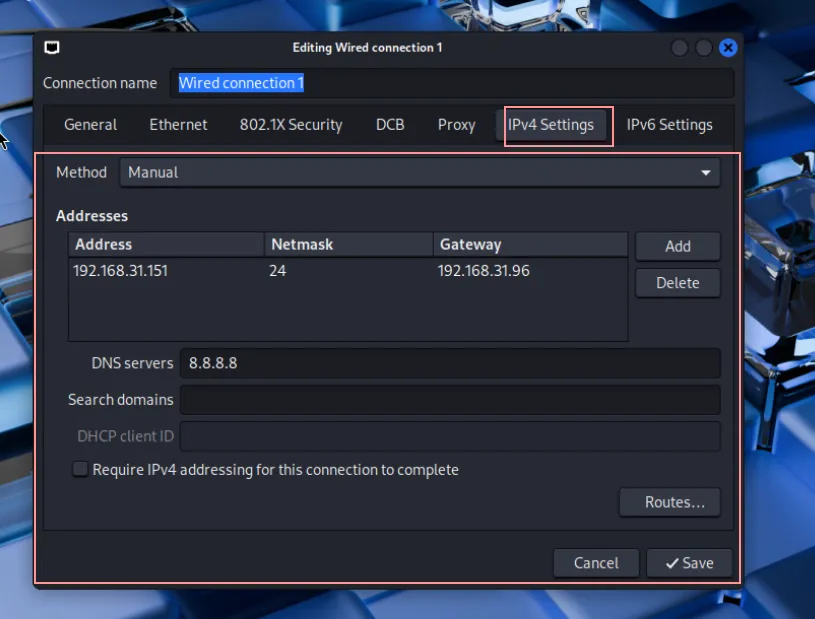Screen dimensions: 815x619
Task: Click the window menu icon in title bar
Action: click(x=52, y=47)
